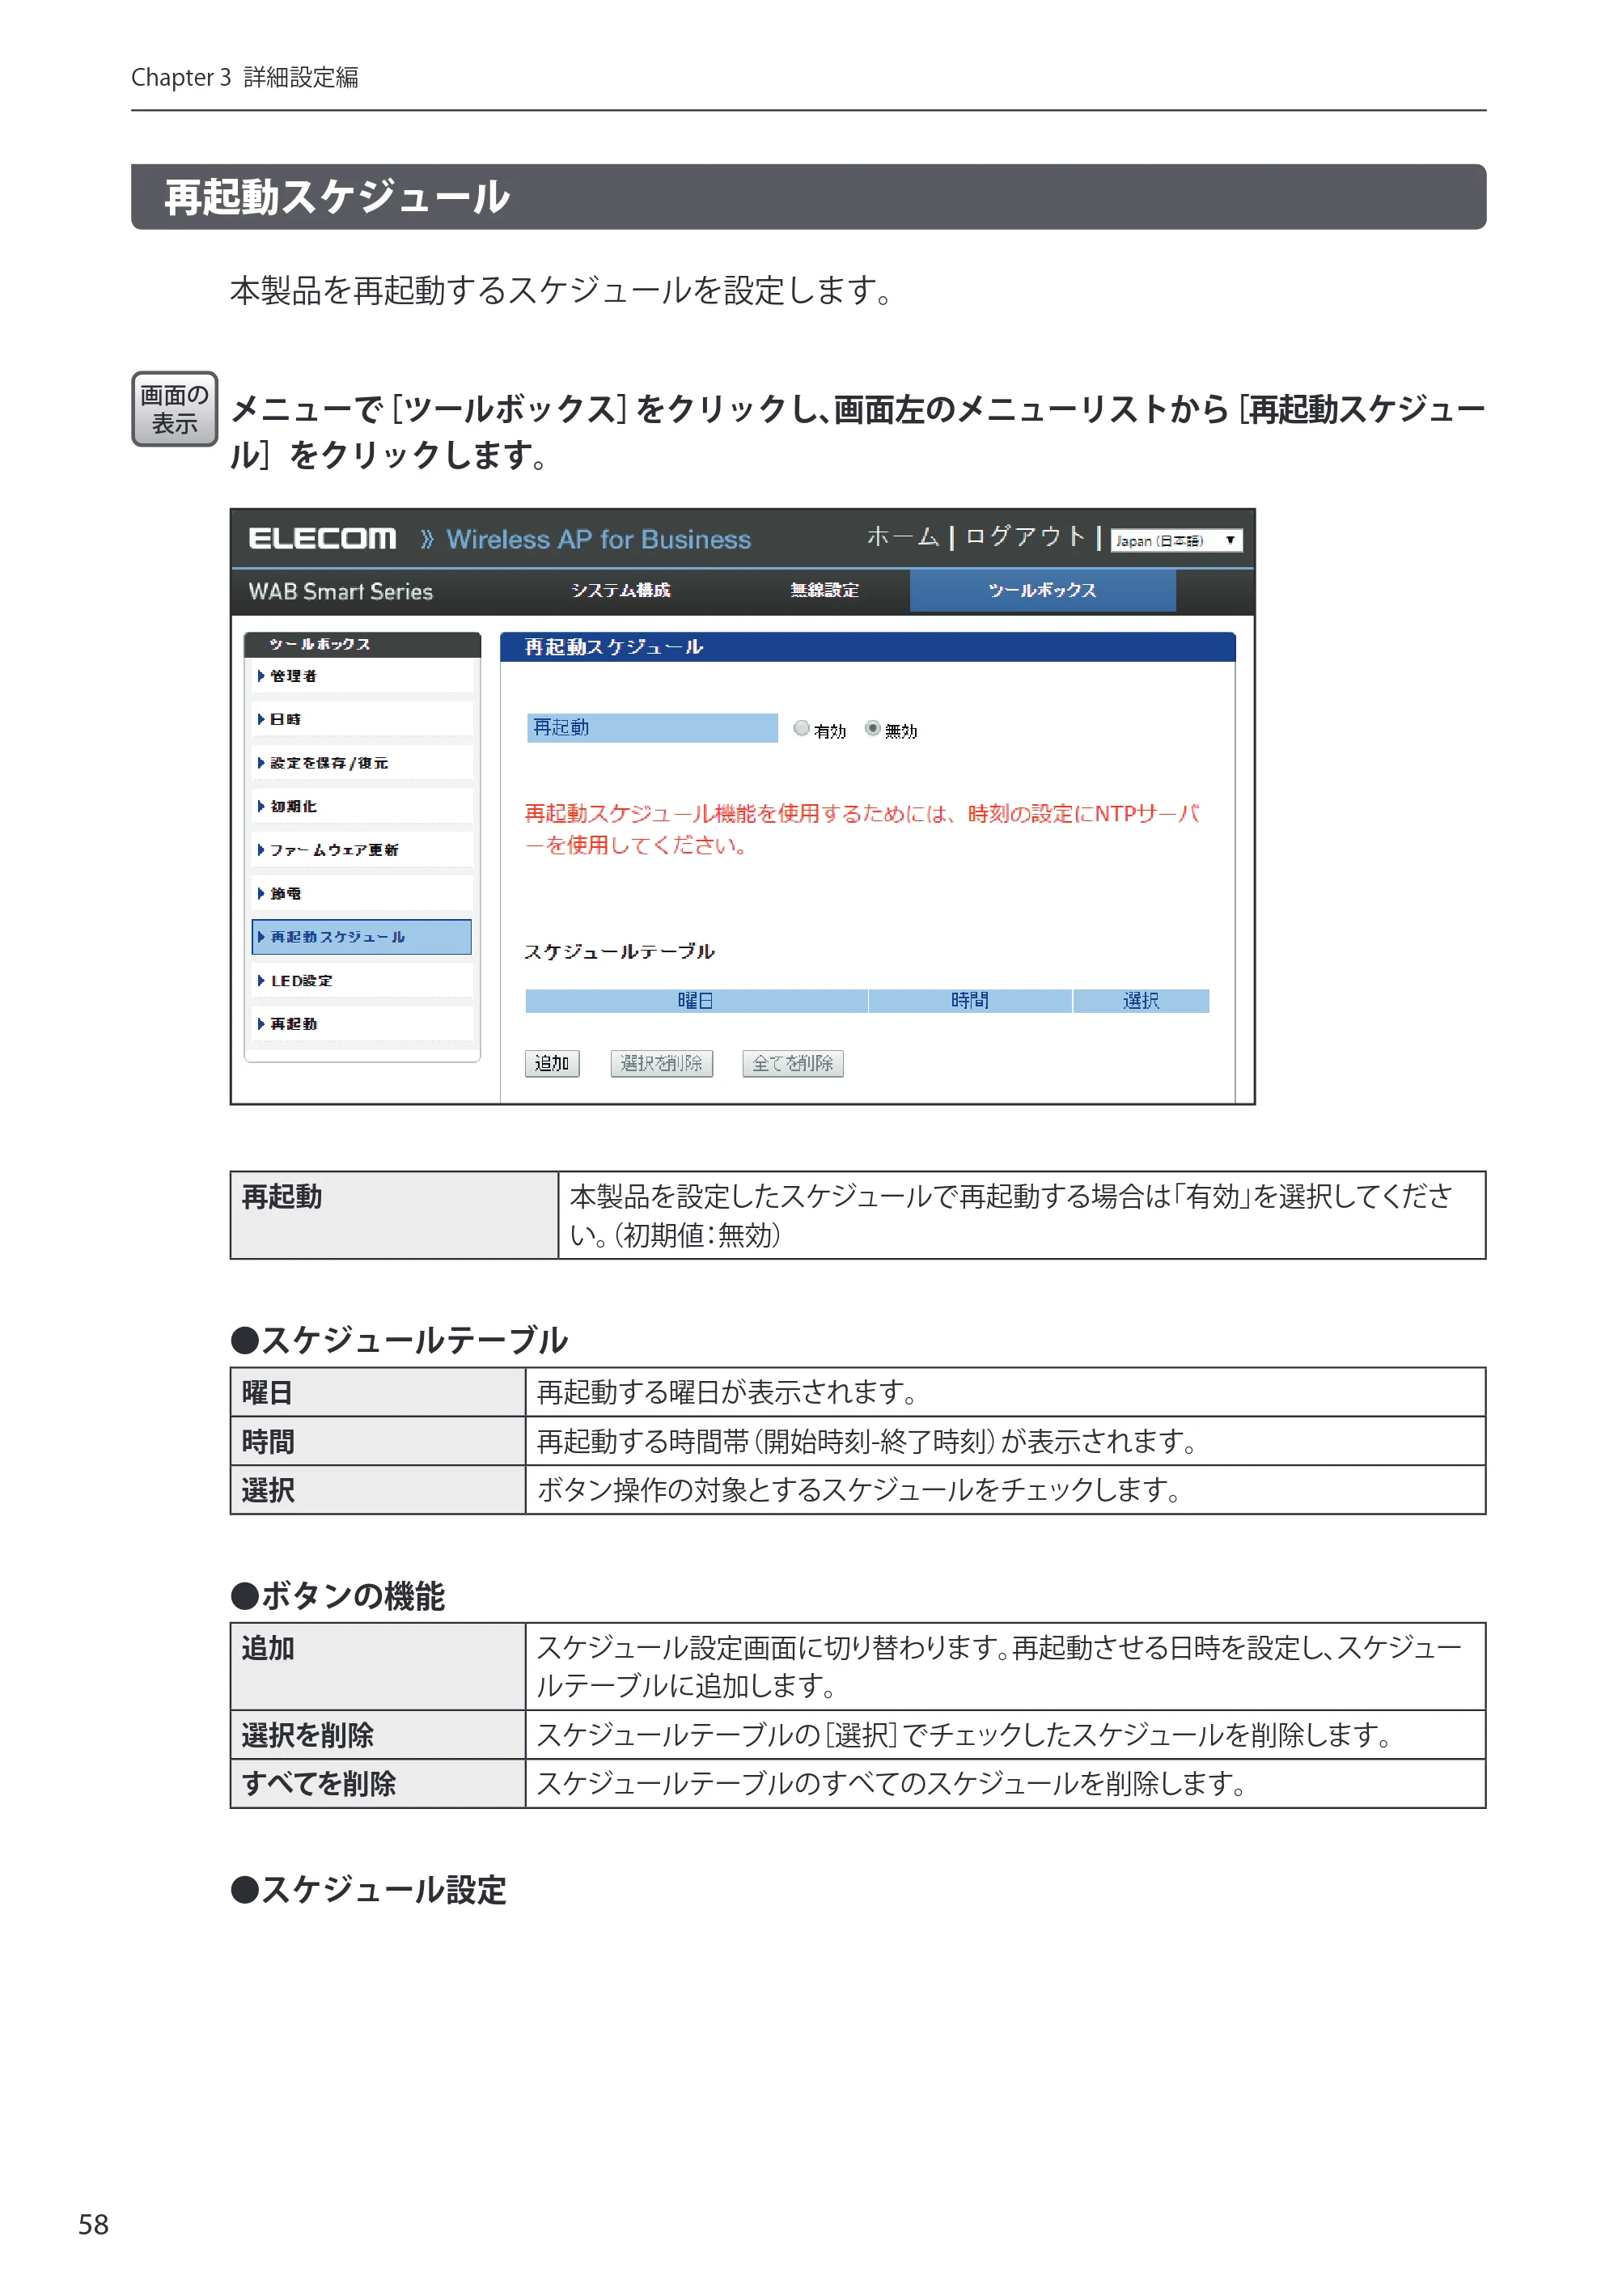Click the ホーム link in header
Viewport: 1618px width, 2296px height.
pos(902,537)
